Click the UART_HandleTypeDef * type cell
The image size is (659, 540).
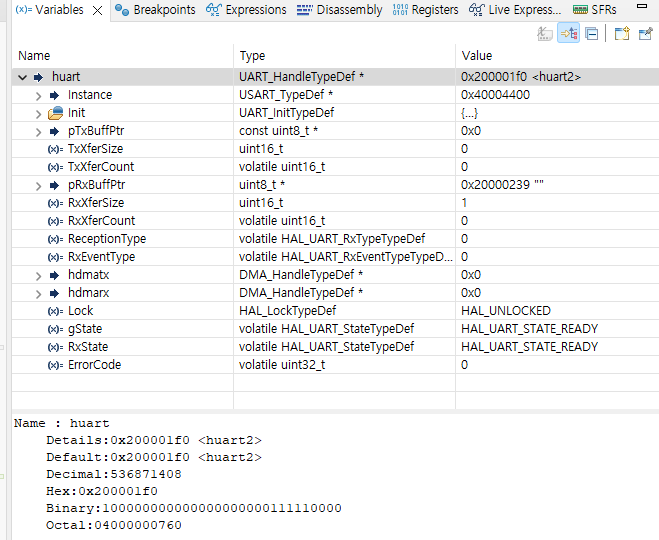(301, 77)
